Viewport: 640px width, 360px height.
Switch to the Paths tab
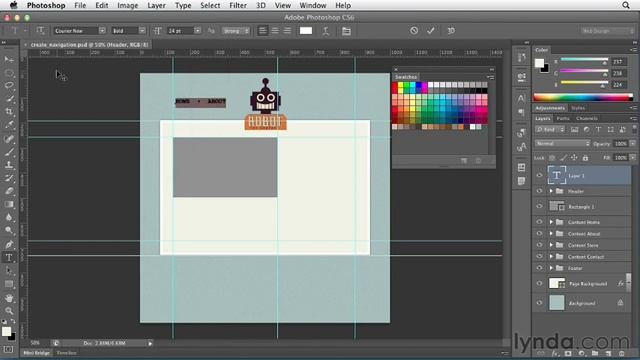click(563, 118)
